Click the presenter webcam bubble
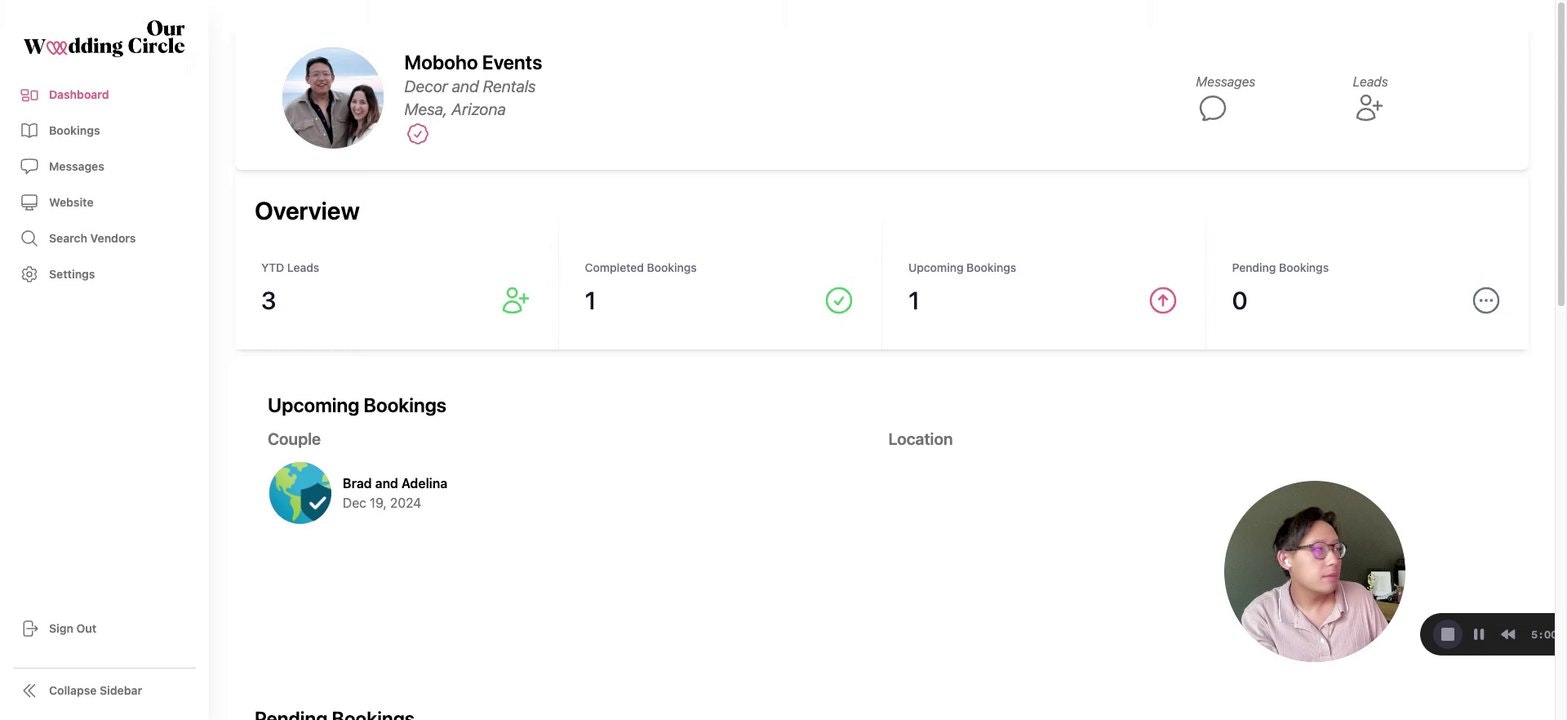1567x720 pixels. click(x=1314, y=571)
